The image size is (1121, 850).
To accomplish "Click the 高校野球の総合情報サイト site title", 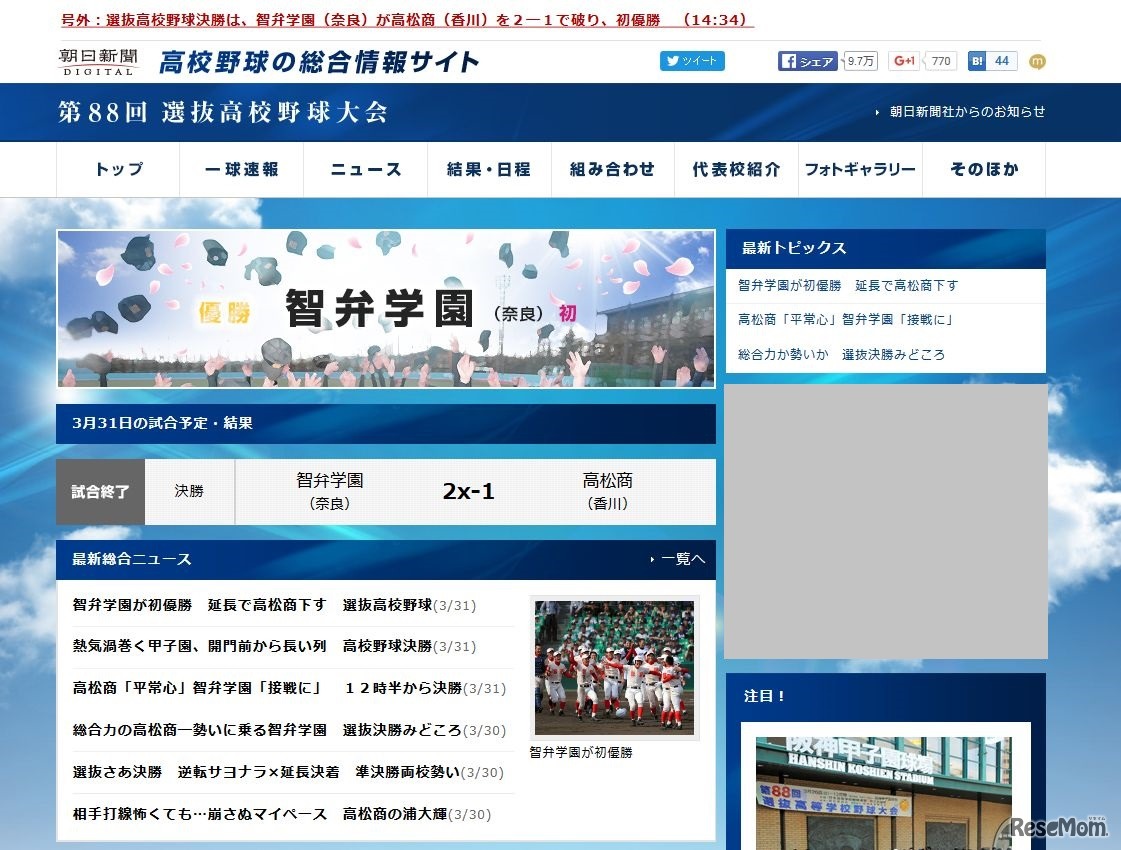I will [x=319, y=62].
